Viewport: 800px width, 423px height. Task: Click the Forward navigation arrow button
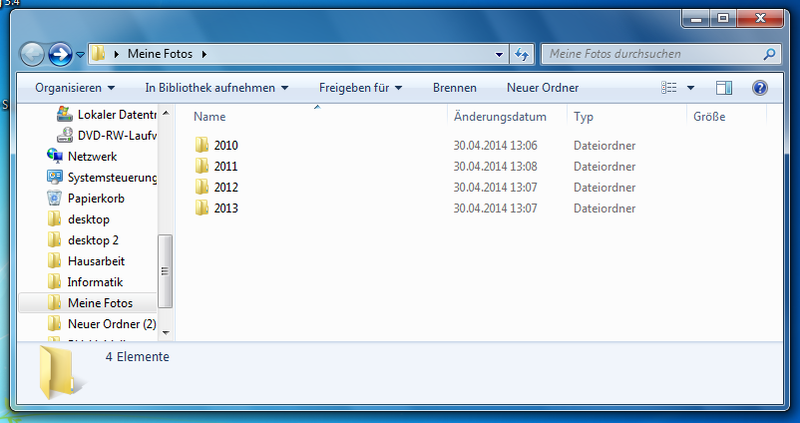(60, 54)
